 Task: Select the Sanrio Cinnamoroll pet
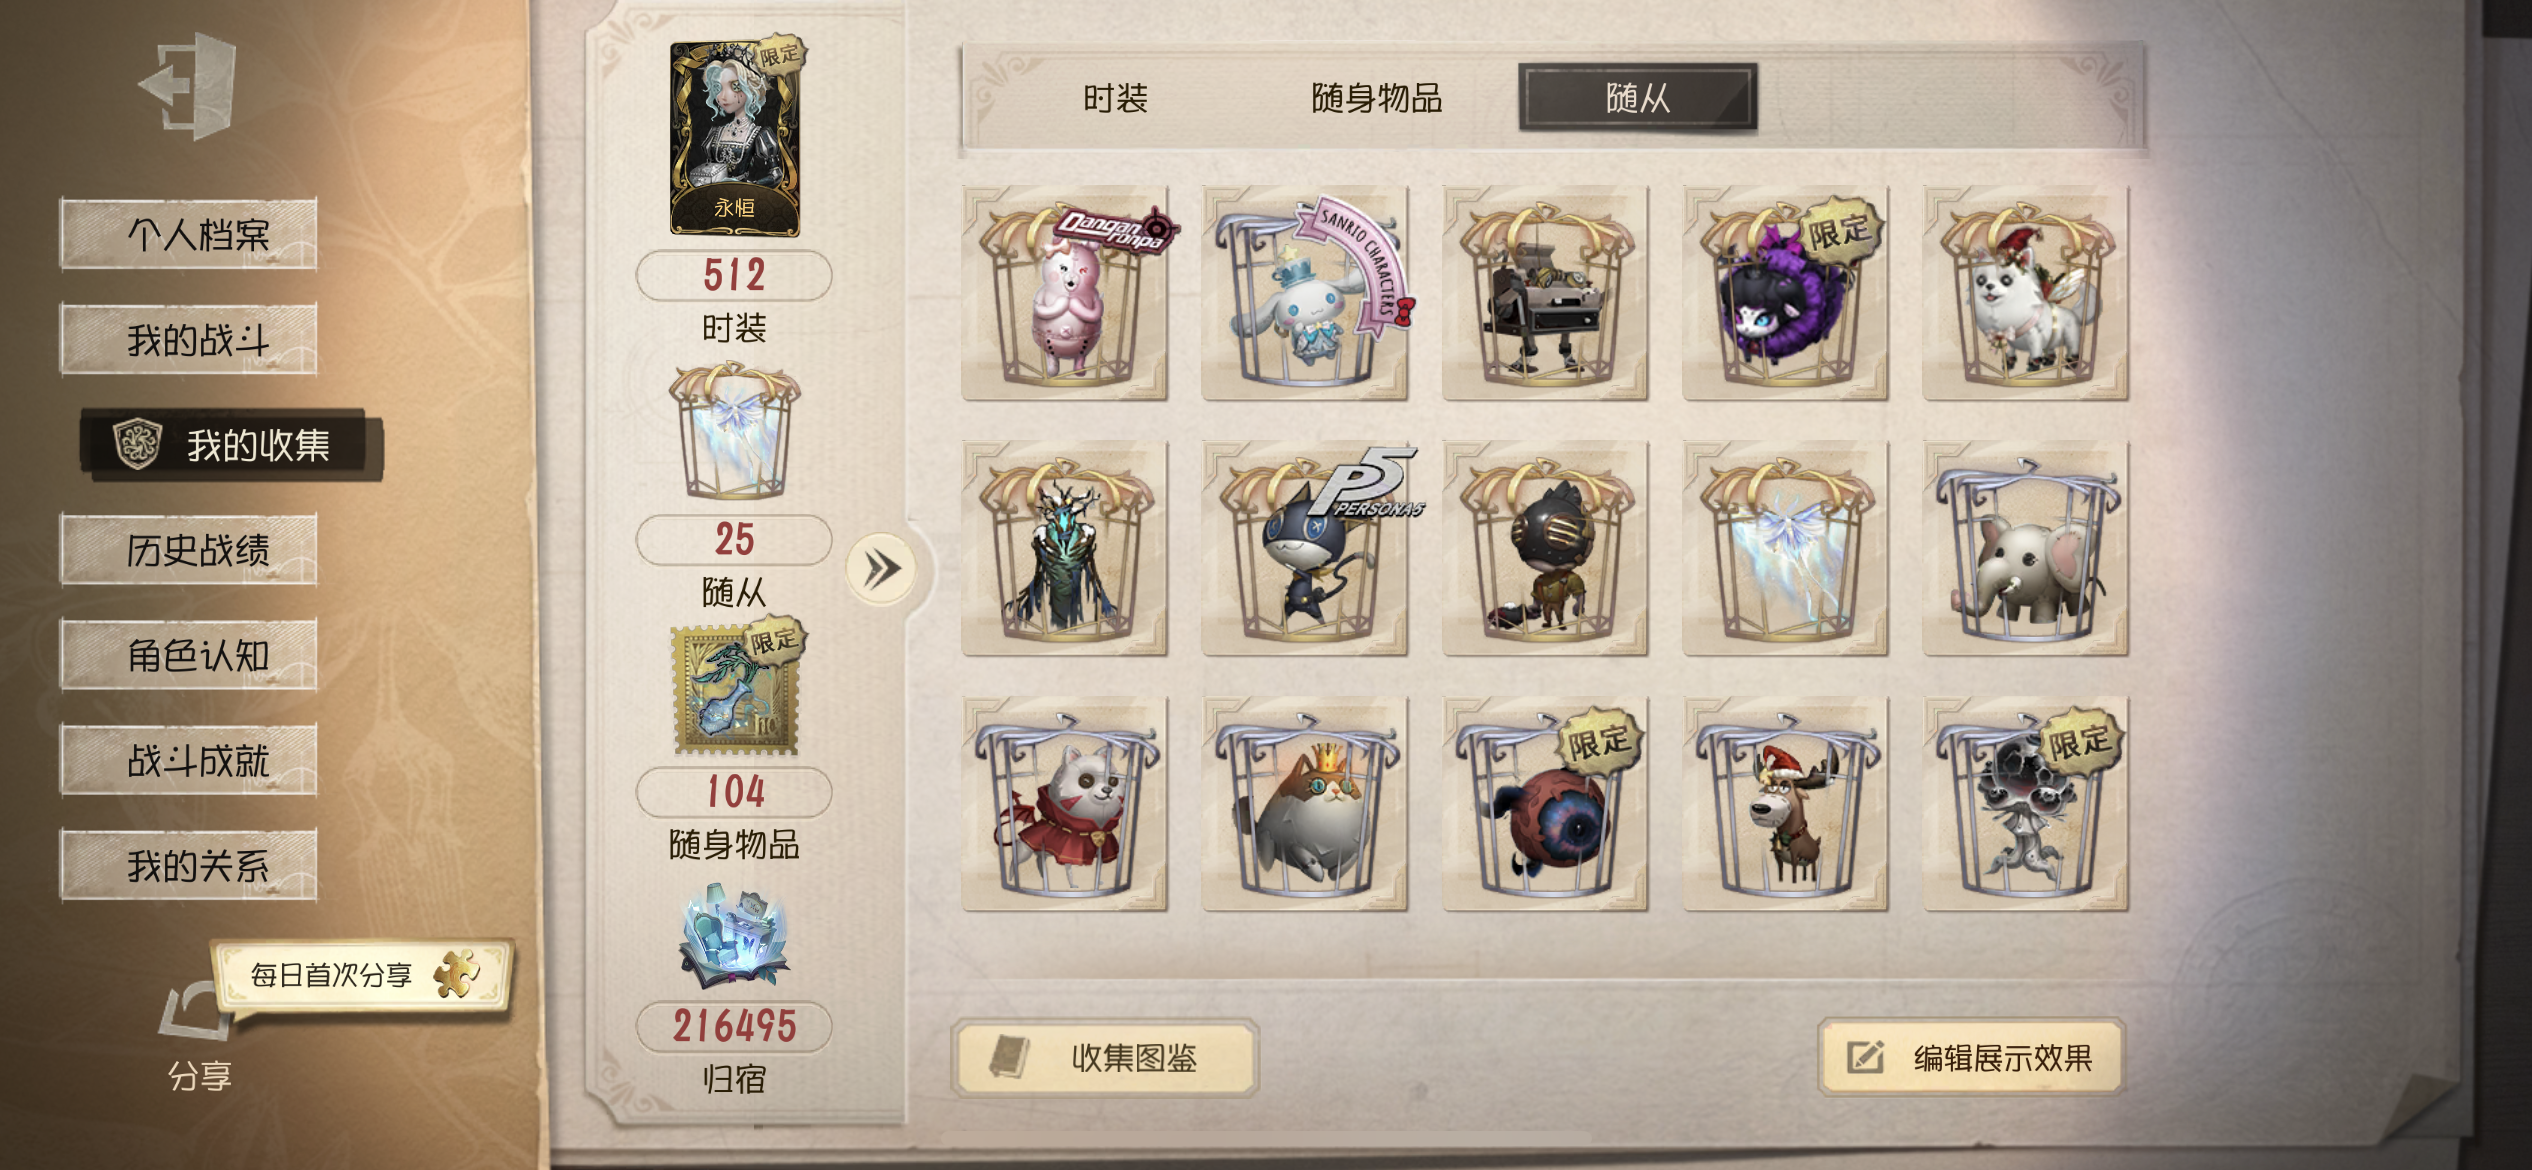pyautogui.click(x=1305, y=293)
